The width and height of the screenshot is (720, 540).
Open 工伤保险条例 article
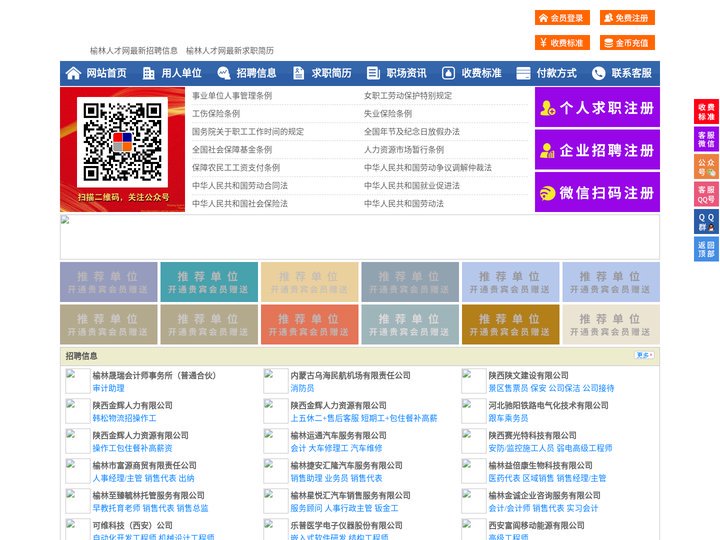[216, 113]
